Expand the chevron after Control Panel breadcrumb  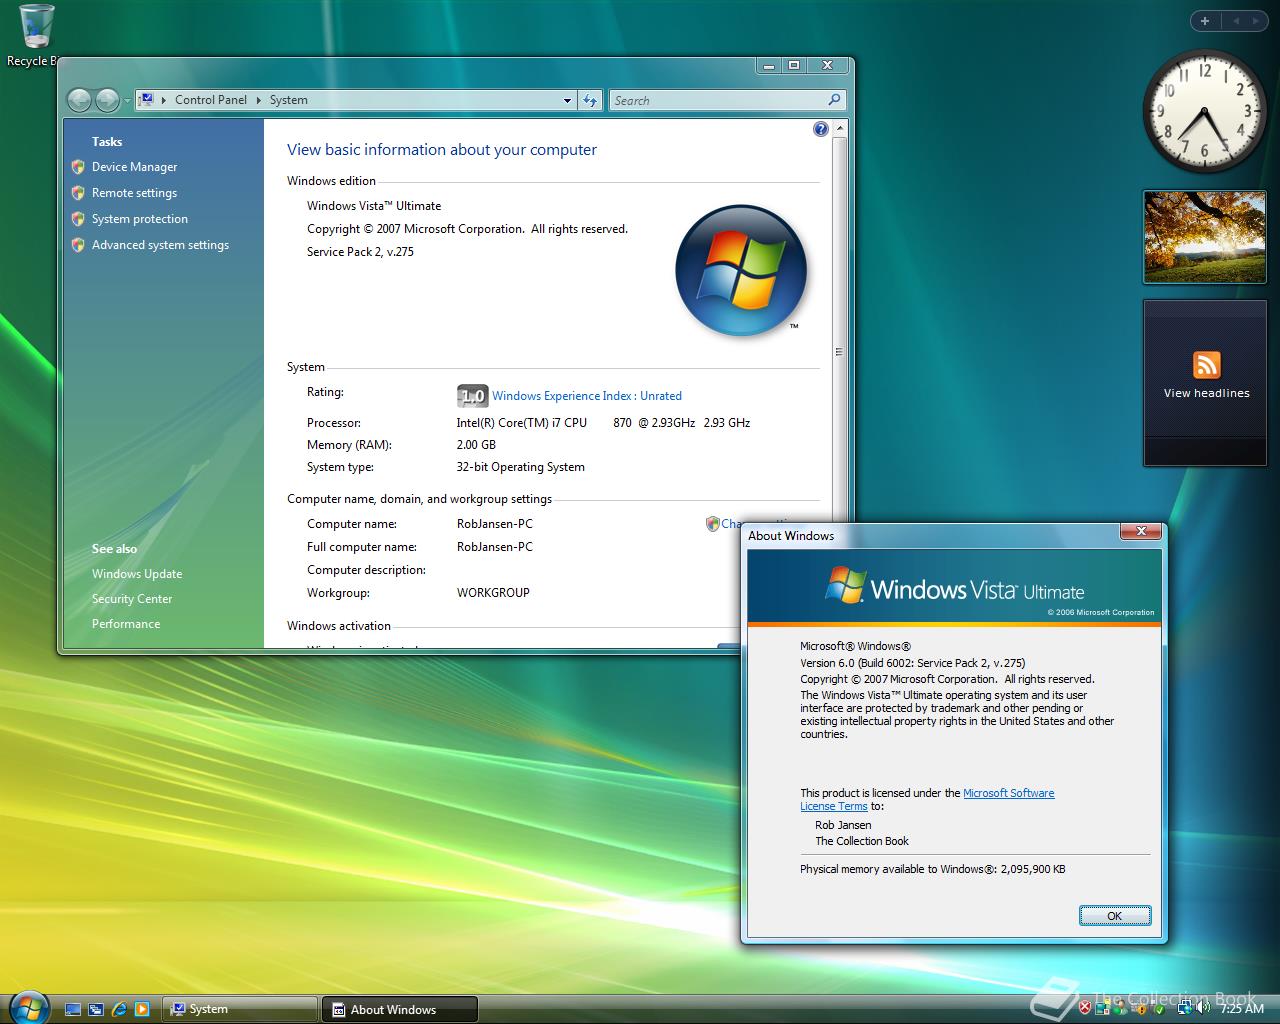point(258,100)
